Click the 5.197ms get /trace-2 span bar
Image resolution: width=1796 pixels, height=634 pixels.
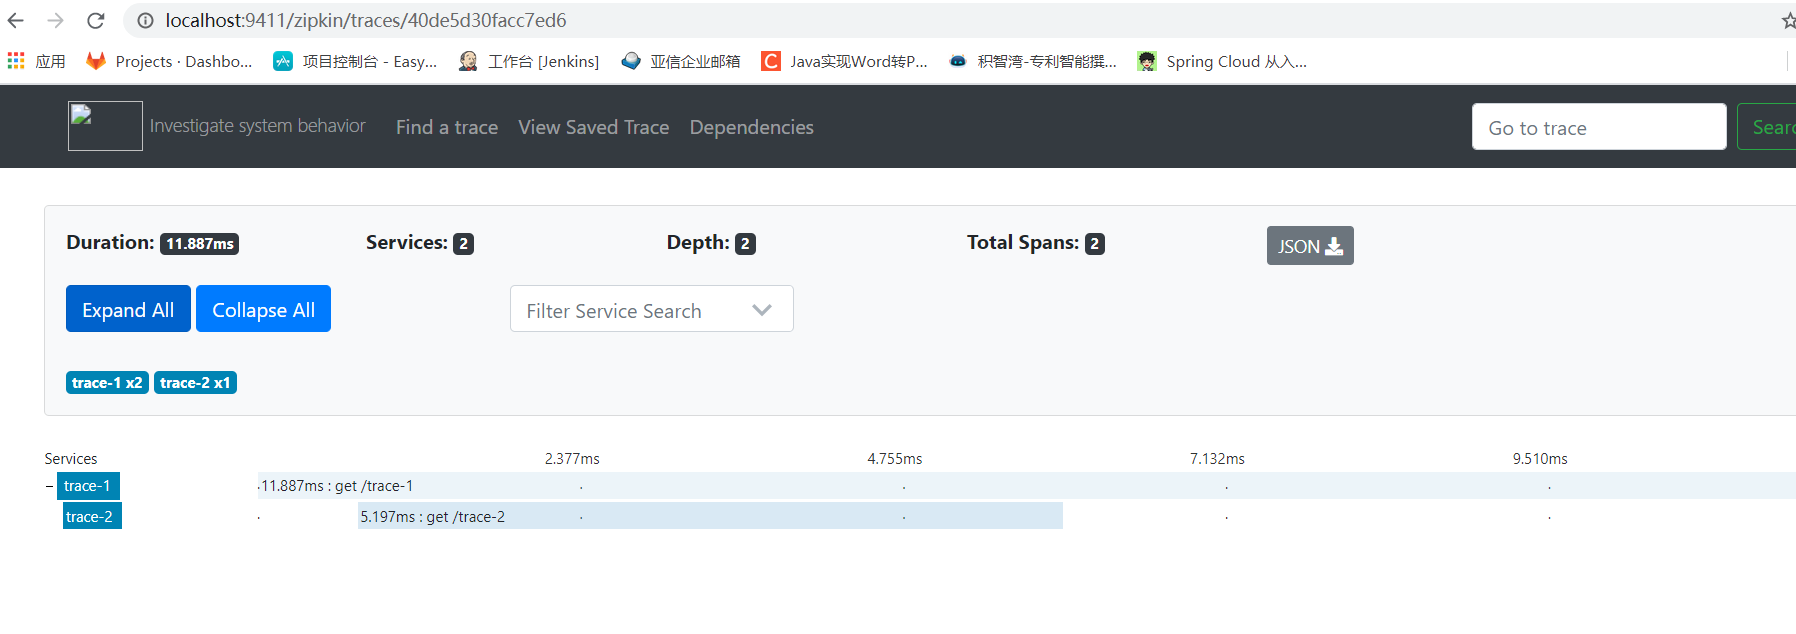point(710,516)
